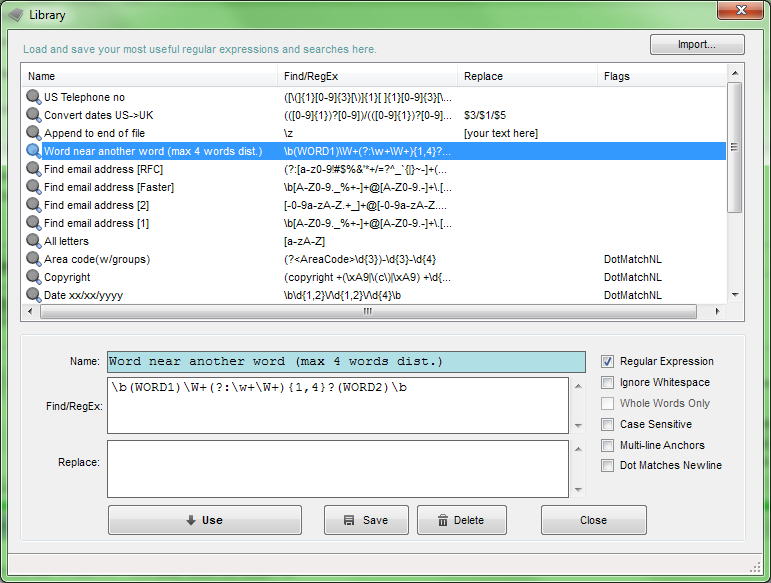The image size is (771, 583).
Task: Click the magnifier icon beside Find email address [RFC]
Action: tap(33, 169)
